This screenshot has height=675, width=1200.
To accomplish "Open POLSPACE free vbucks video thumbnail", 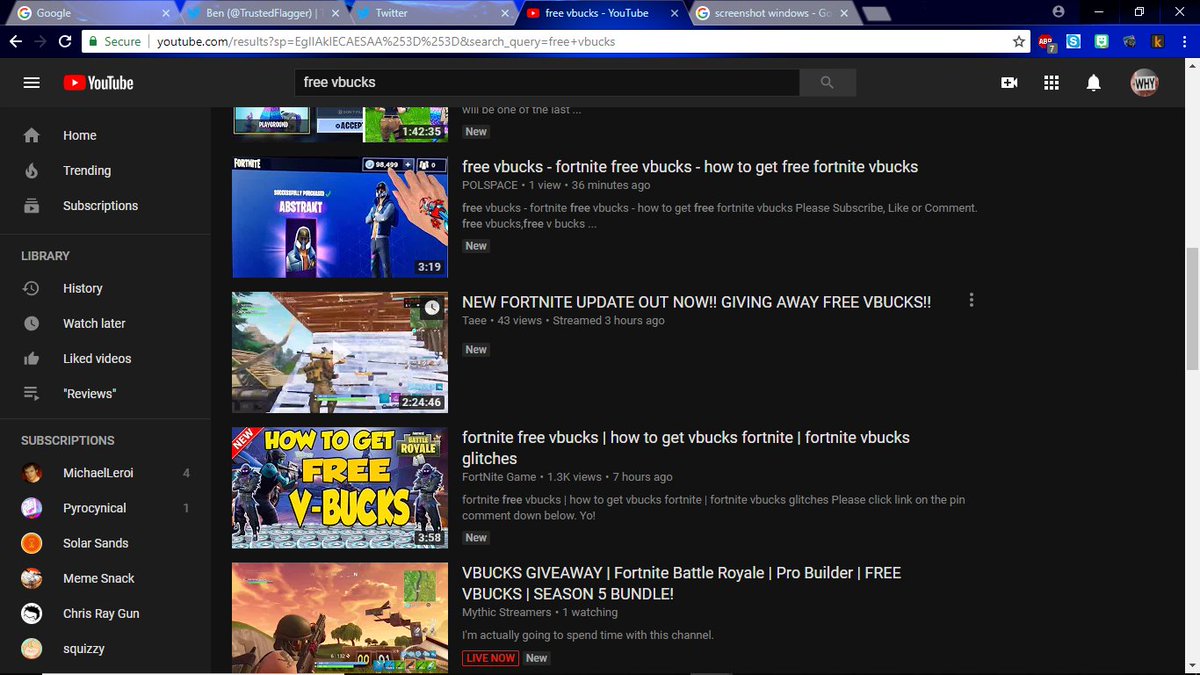I will 340,217.
